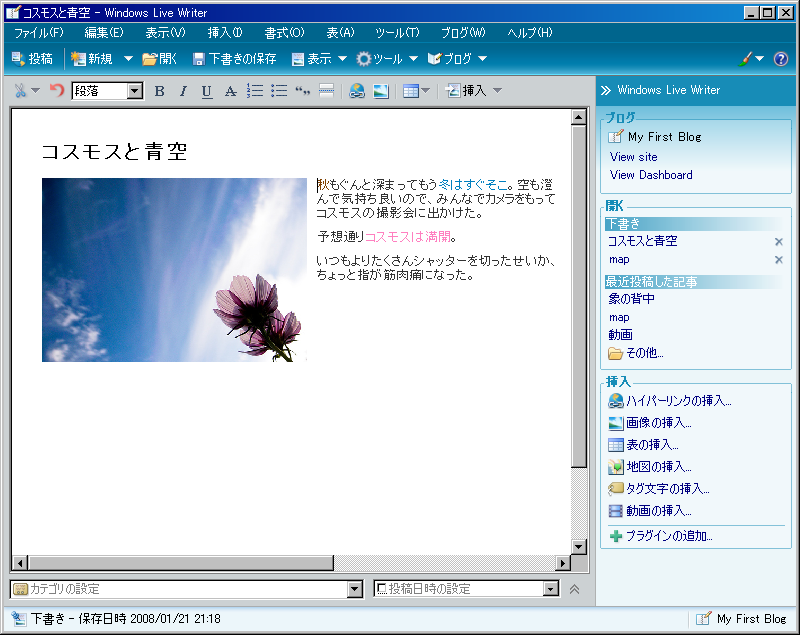Open the draft コスモスと青空 in the sidebar
Screen dimensions: 800x635
[642, 241]
